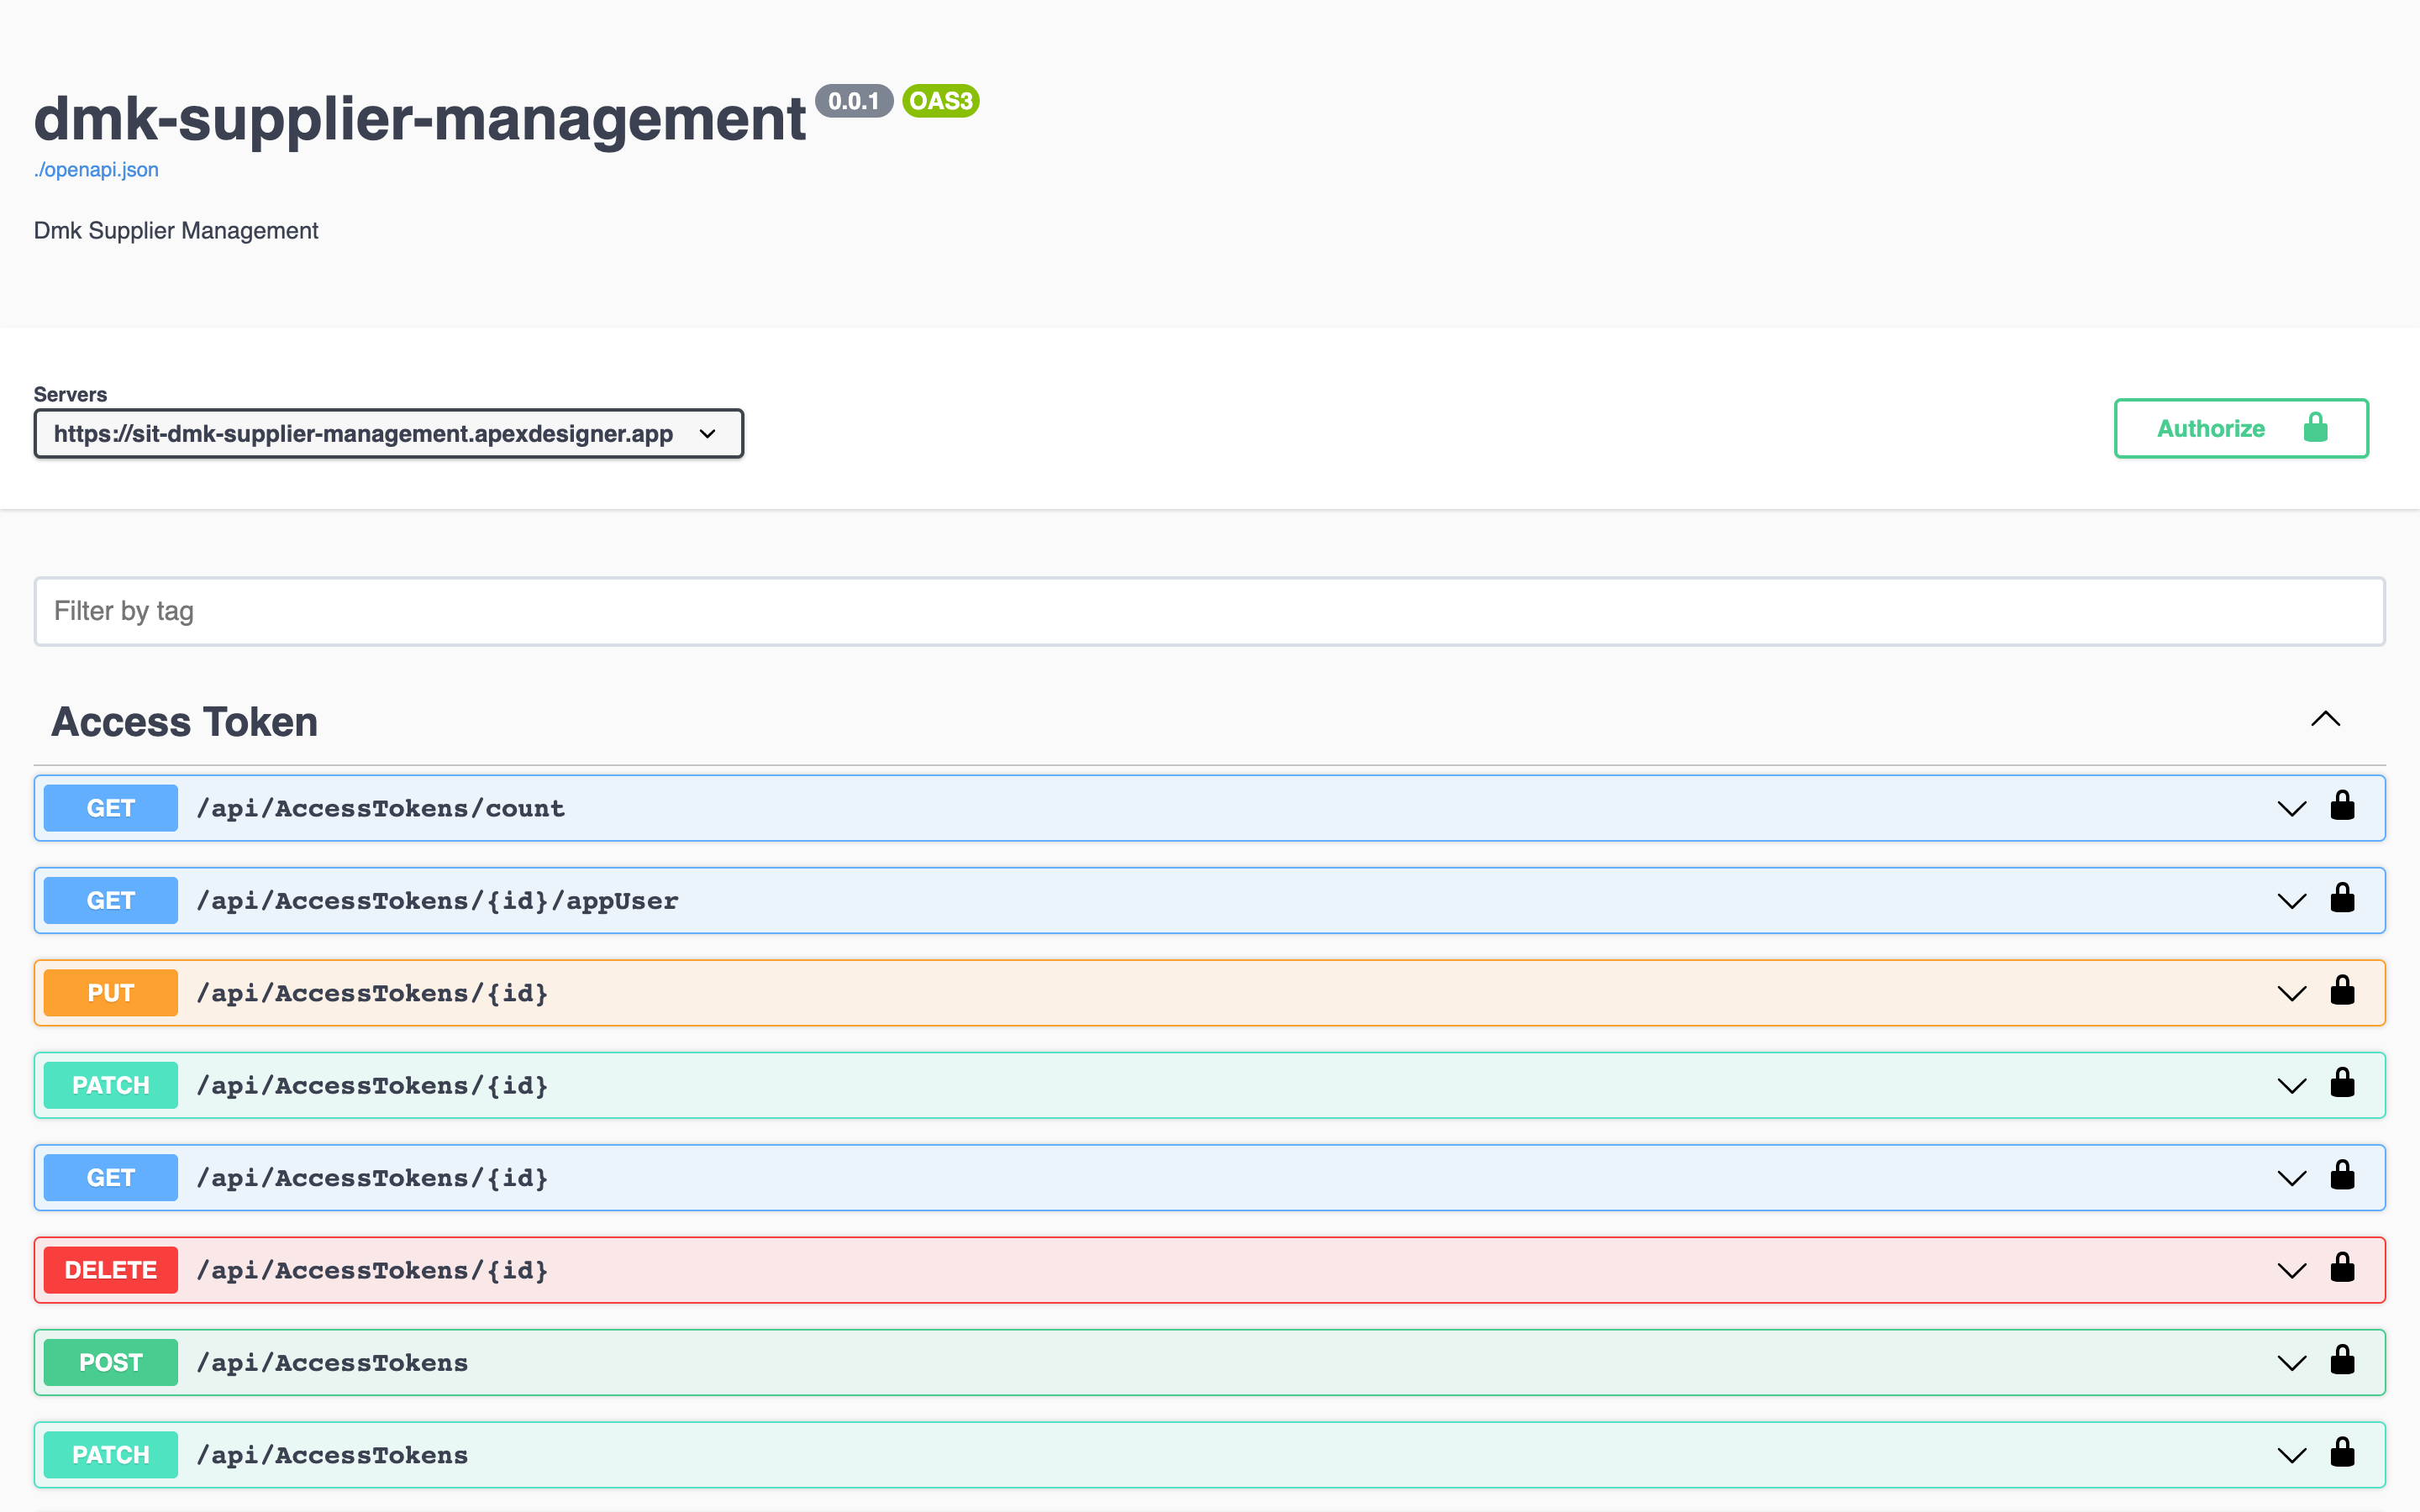2420x1512 pixels.
Task: Open the Servers URL dropdown
Action: click(x=388, y=434)
